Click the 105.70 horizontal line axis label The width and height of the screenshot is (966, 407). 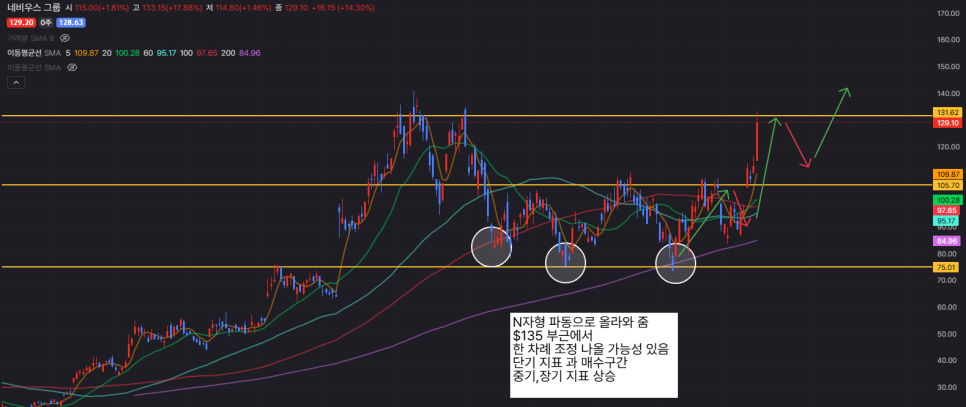[948, 185]
